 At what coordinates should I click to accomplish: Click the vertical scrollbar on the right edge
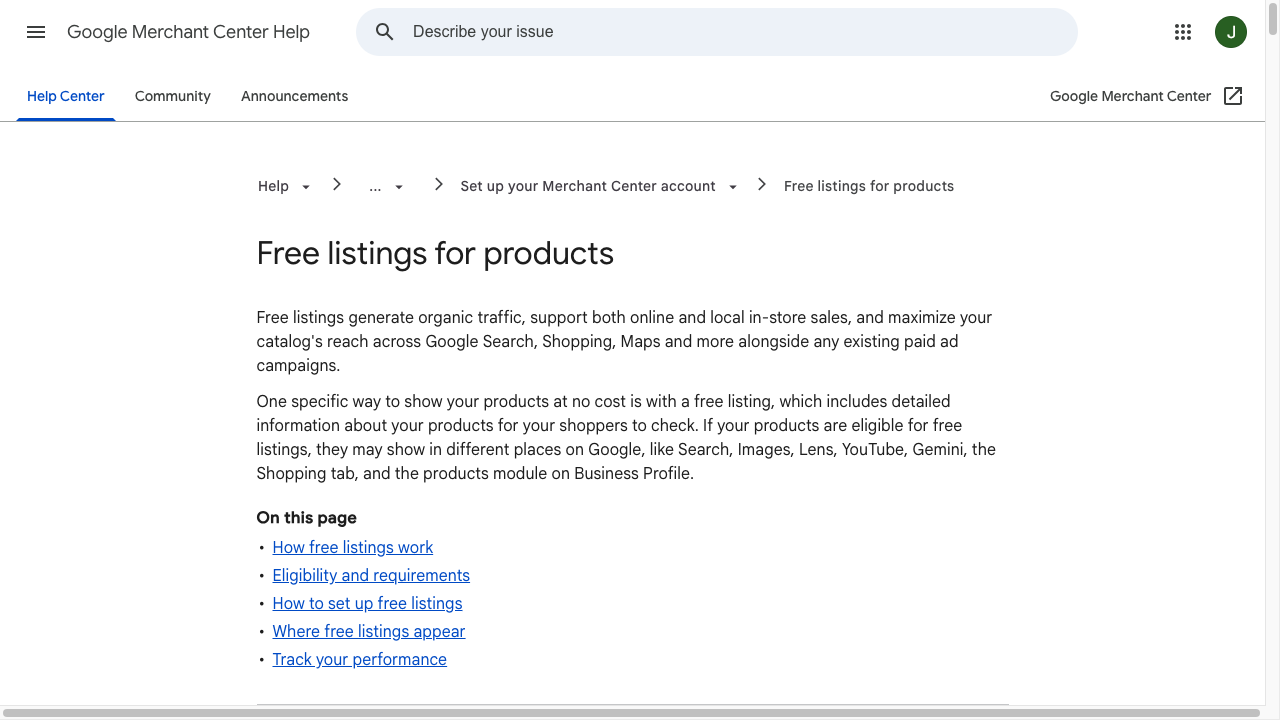click(x=1273, y=20)
